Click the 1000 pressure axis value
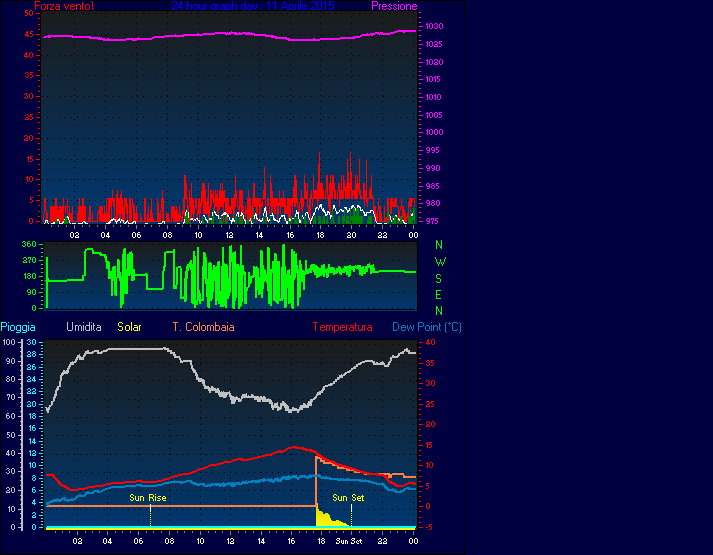The width and height of the screenshot is (713, 555). [x=434, y=132]
